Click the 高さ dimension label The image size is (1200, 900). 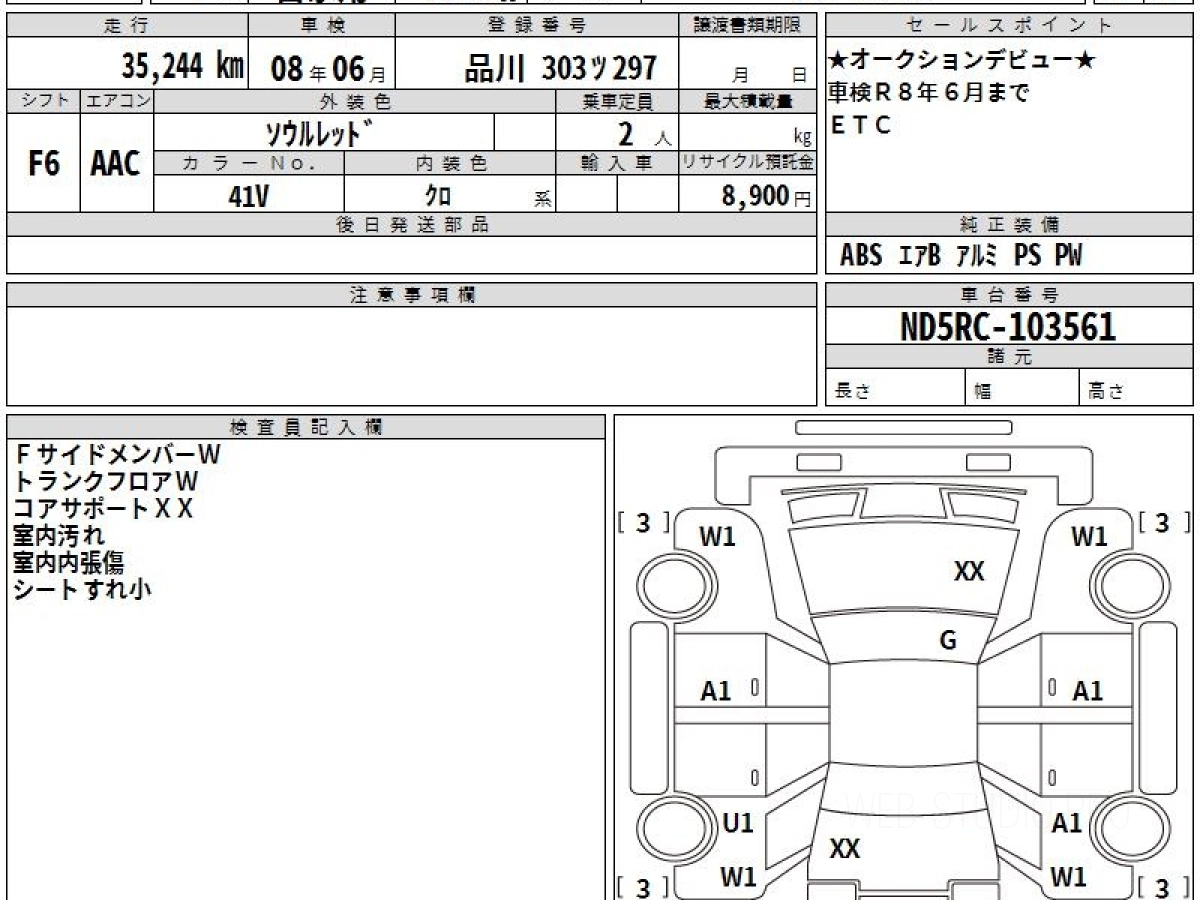pyautogui.click(x=1107, y=391)
